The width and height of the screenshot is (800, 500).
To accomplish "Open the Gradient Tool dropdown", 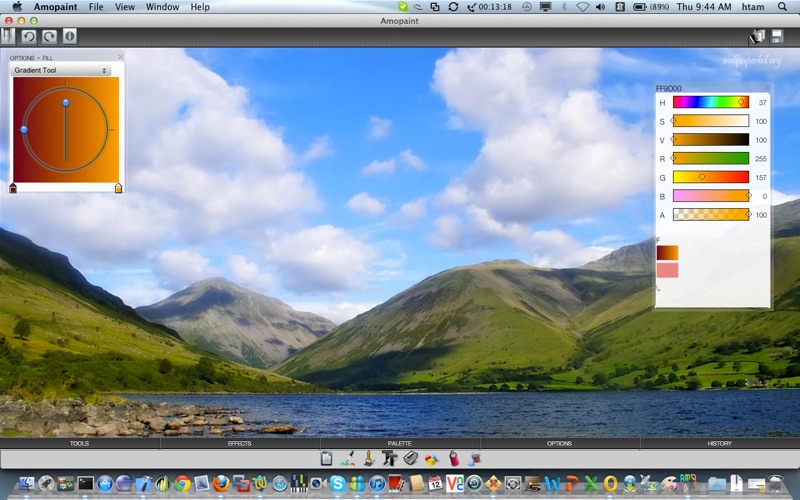I will click(x=60, y=70).
